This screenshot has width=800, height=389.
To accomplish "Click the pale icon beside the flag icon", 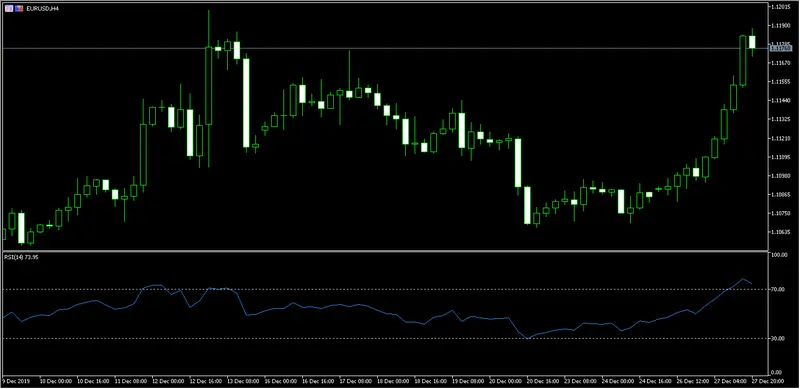I will click(9, 9).
